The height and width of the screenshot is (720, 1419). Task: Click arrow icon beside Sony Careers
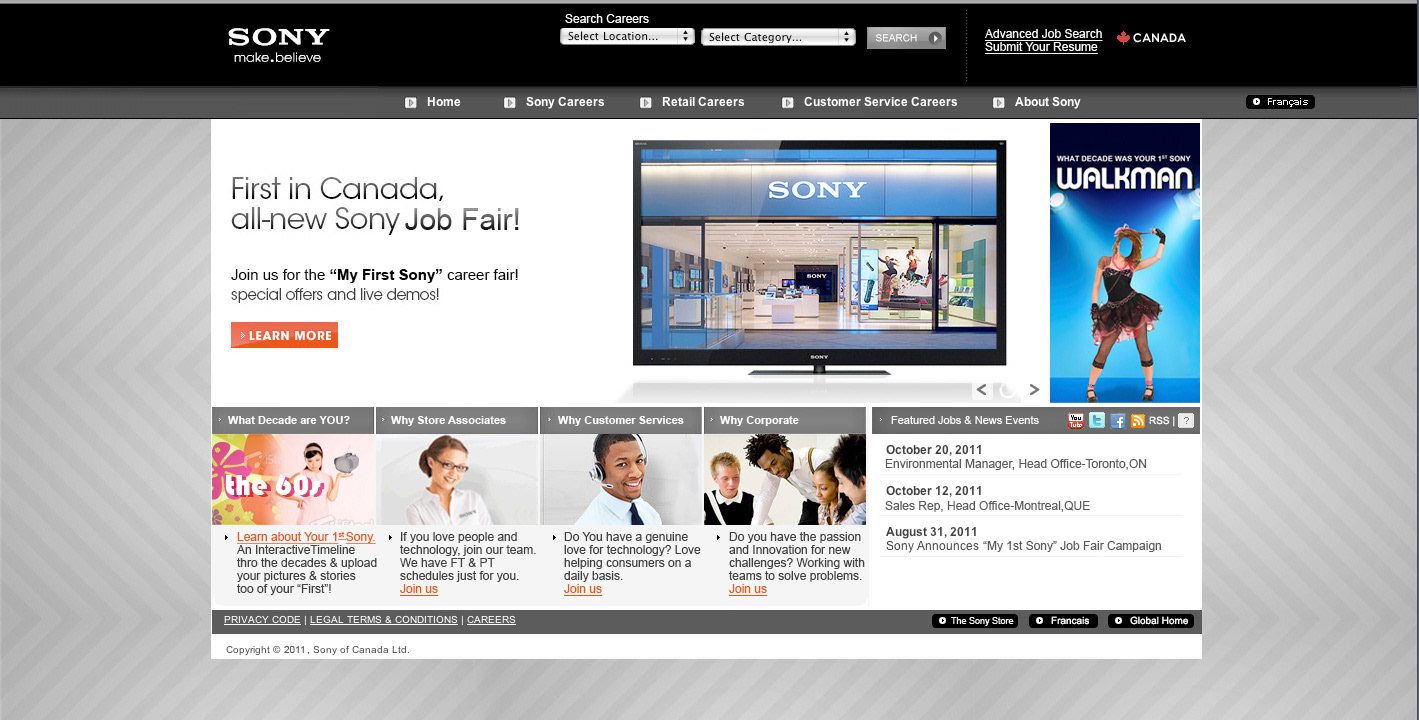[510, 102]
